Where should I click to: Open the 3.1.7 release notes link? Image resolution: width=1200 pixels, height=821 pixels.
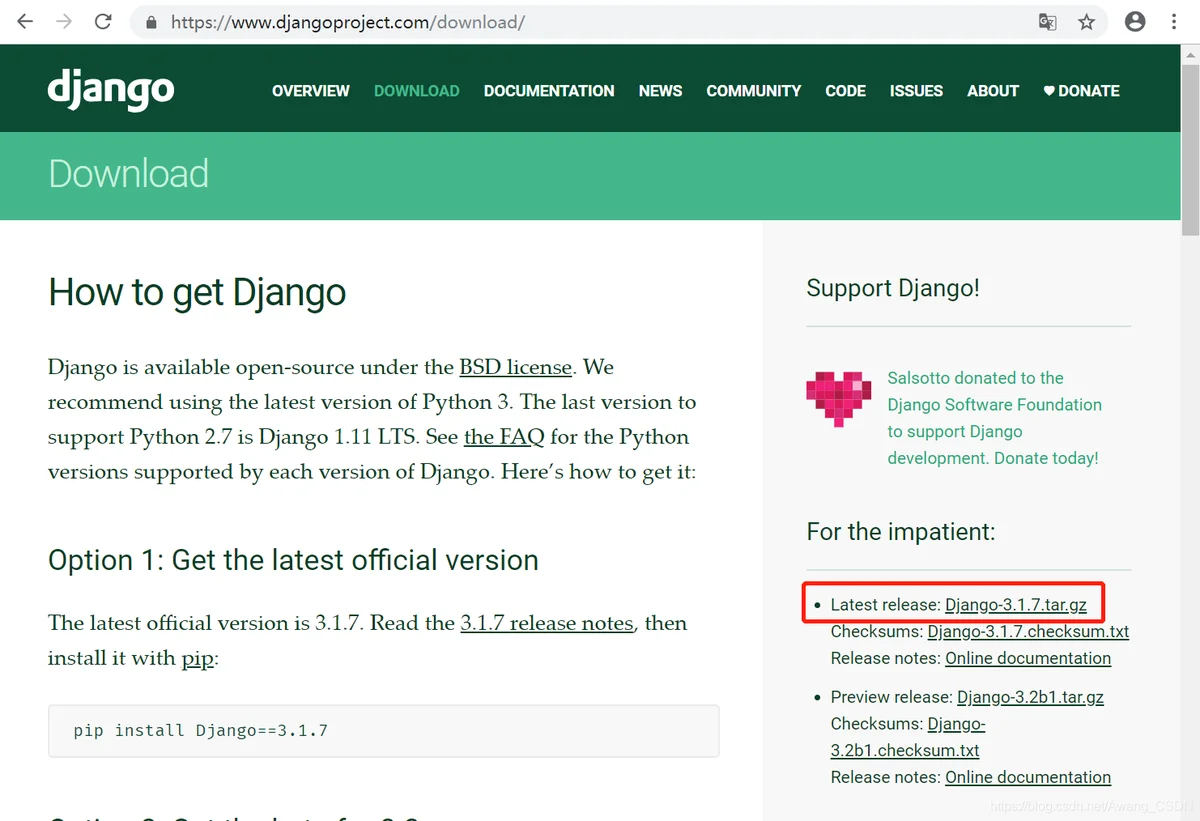point(547,623)
